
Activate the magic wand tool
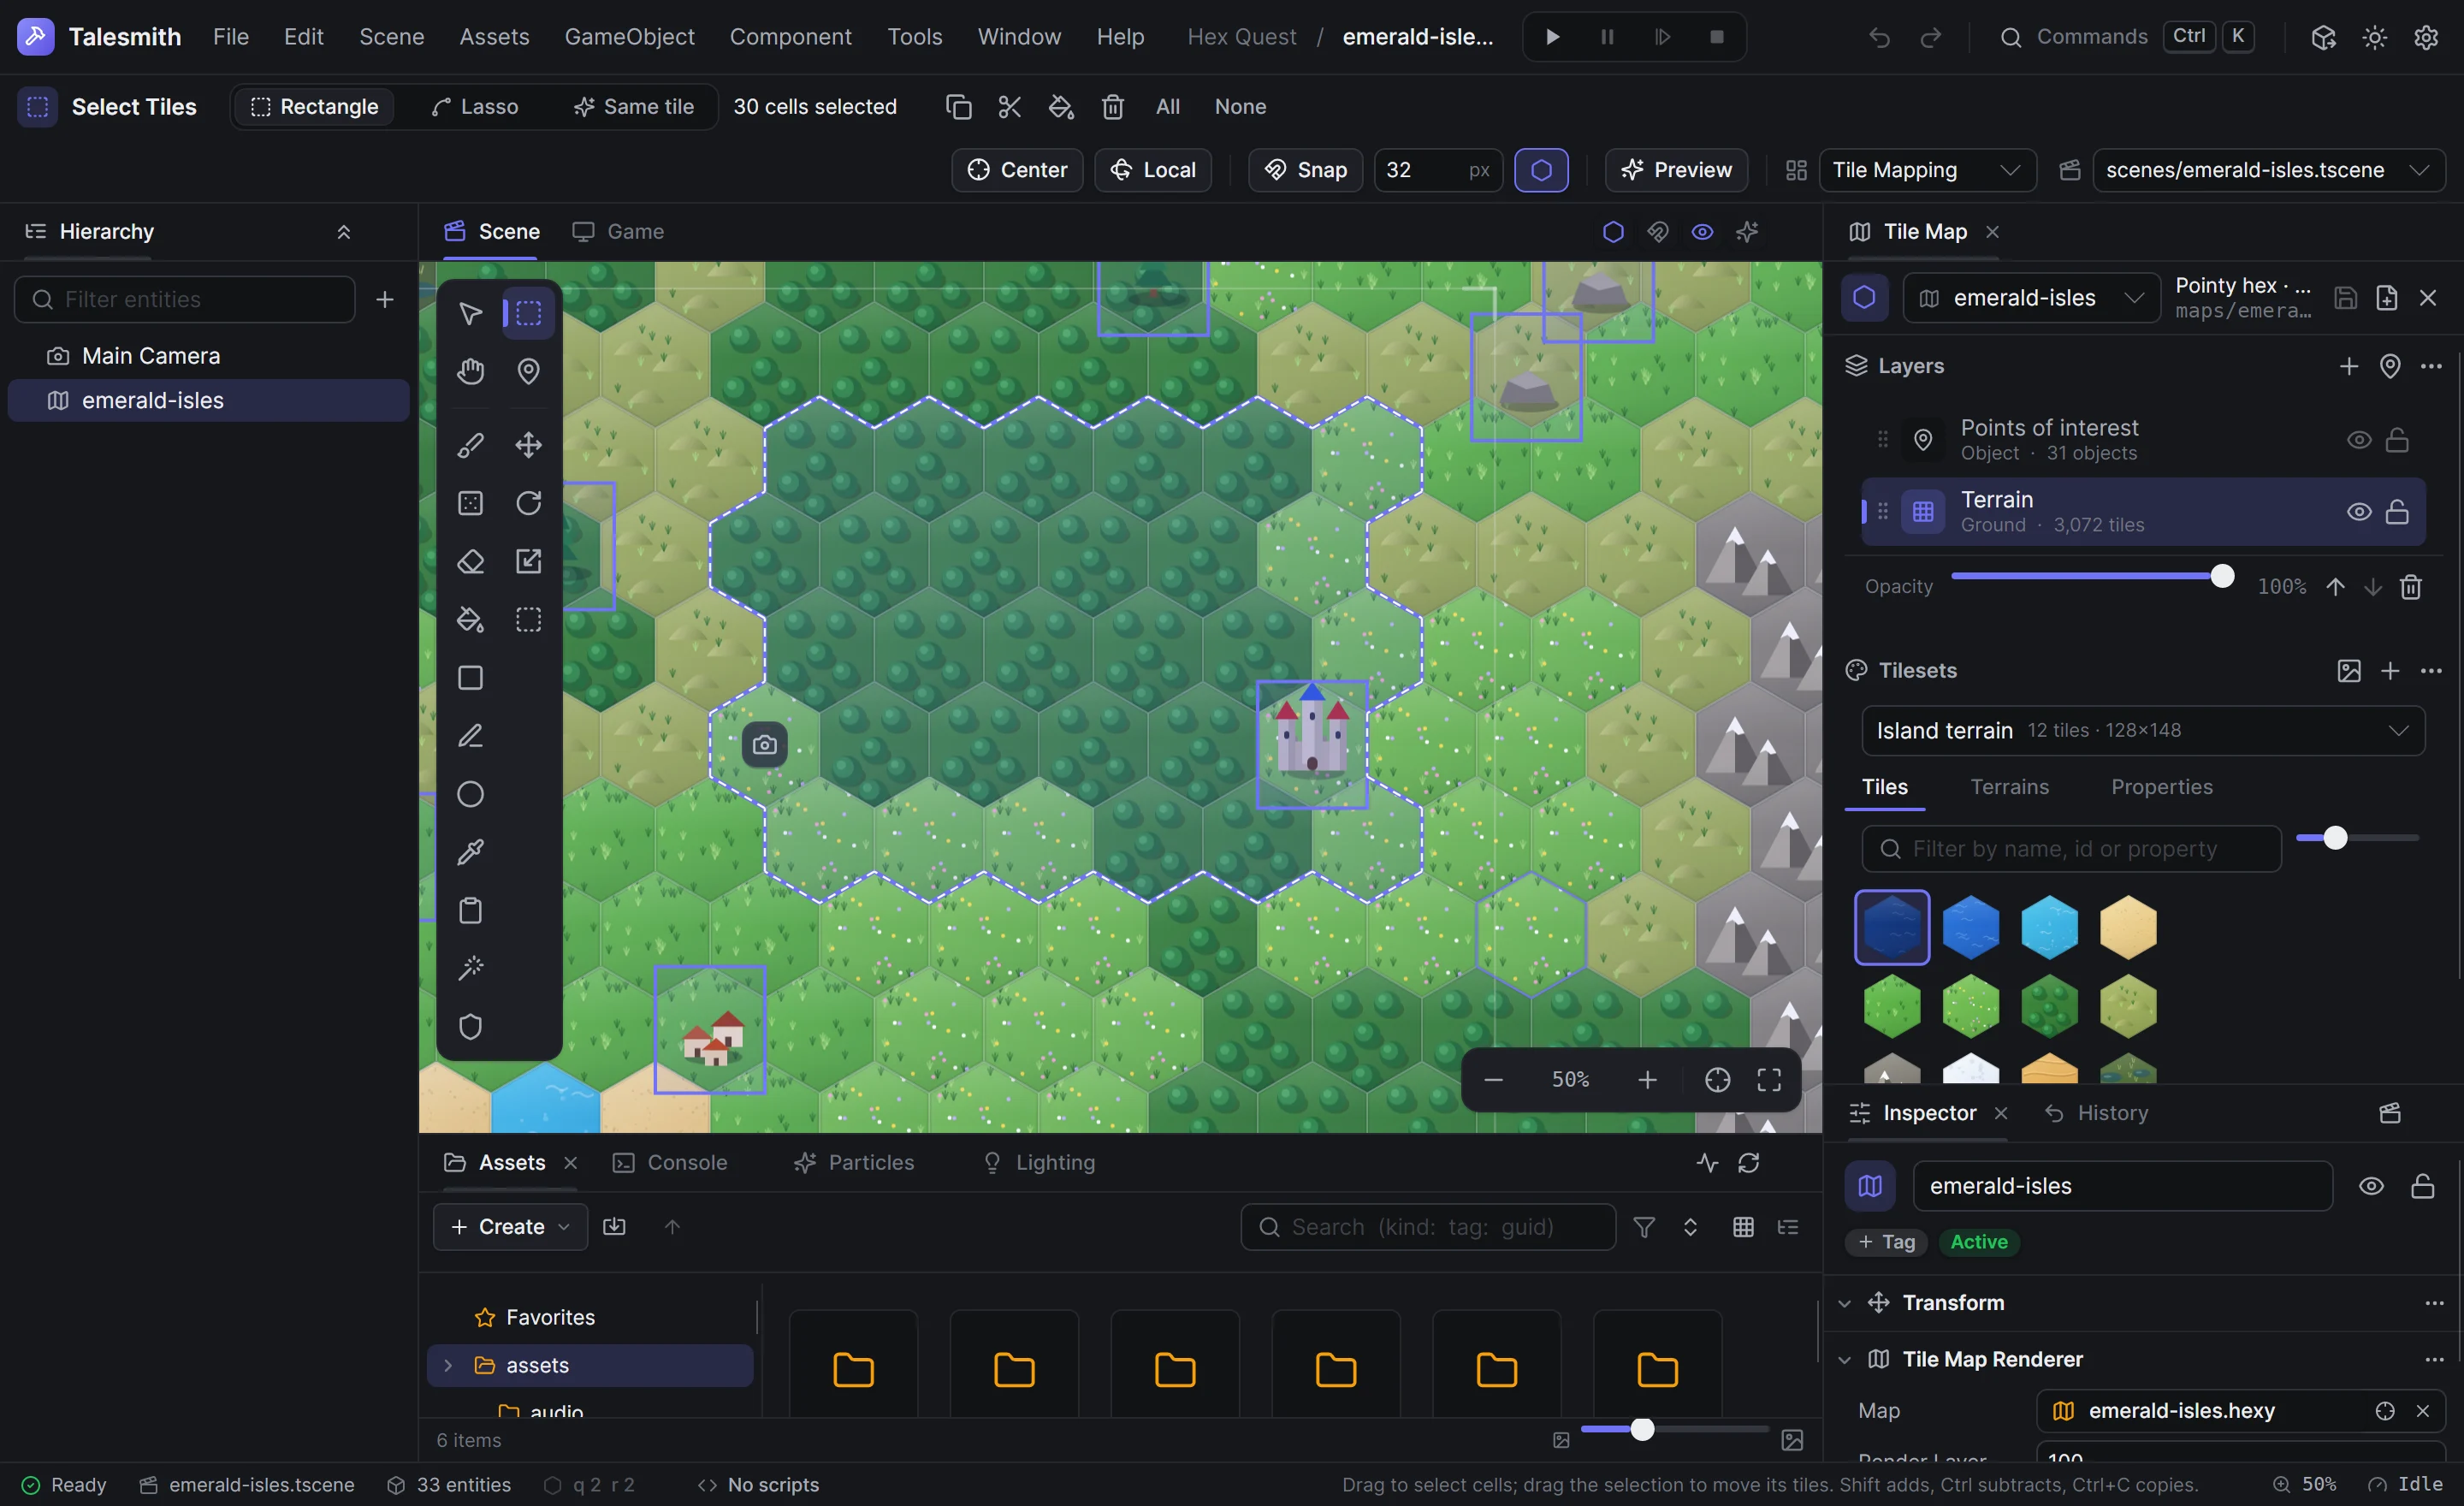[470, 968]
